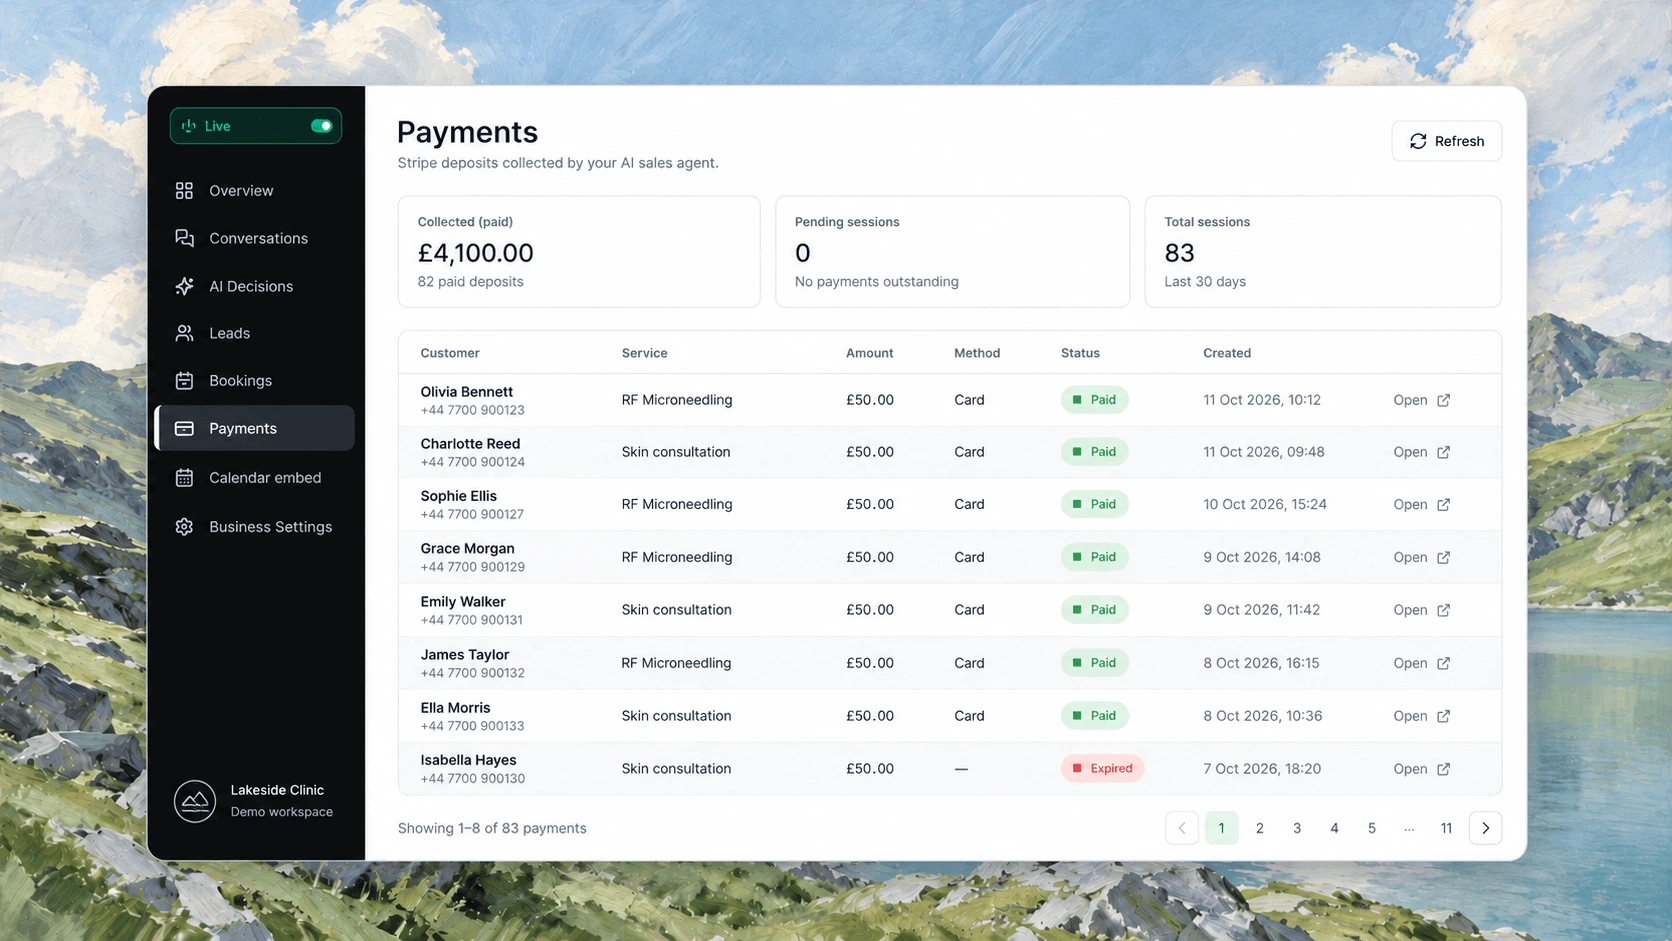Click the Paid badge for Olivia Bennett
The width and height of the screenshot is (1672, 941).
click(1094, 399)
